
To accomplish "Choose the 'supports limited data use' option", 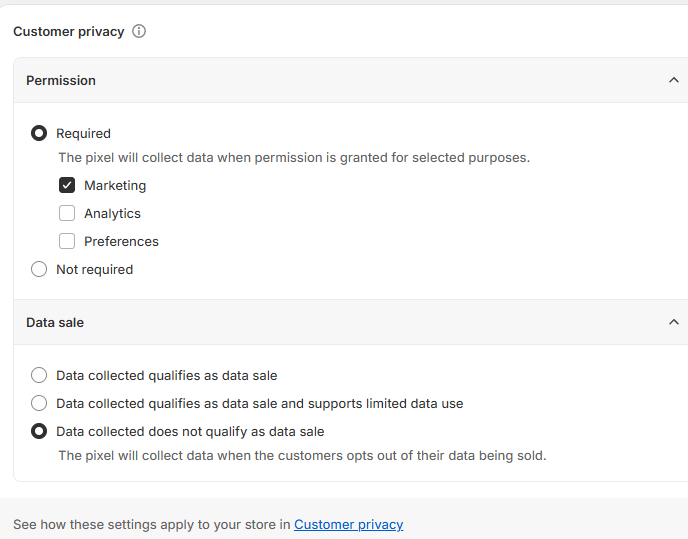I will [x=39, y=403].
